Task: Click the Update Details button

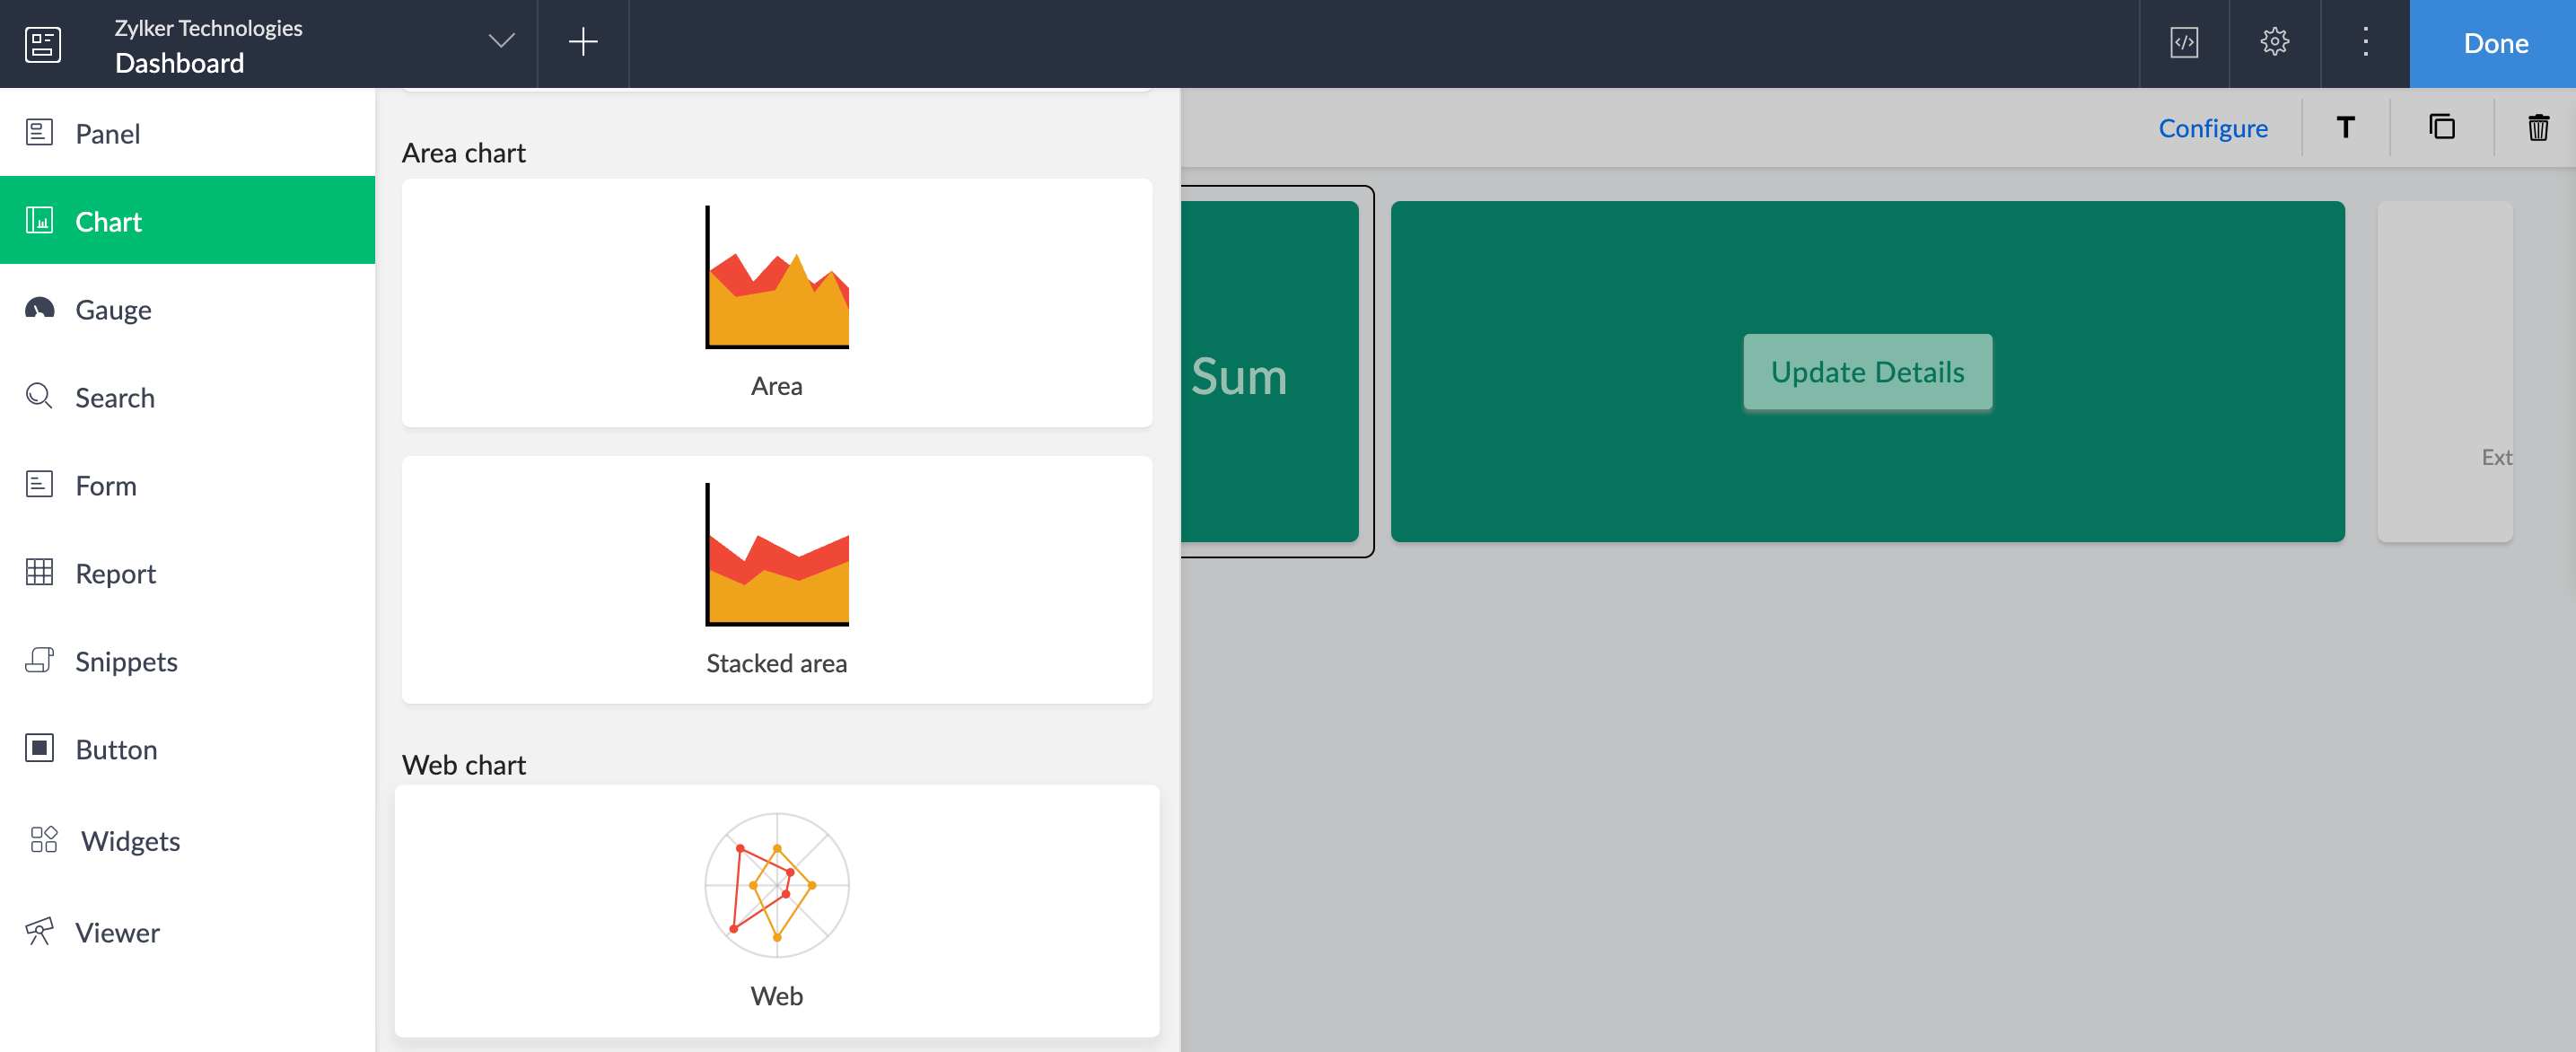Action: [x=1867, y=372]
